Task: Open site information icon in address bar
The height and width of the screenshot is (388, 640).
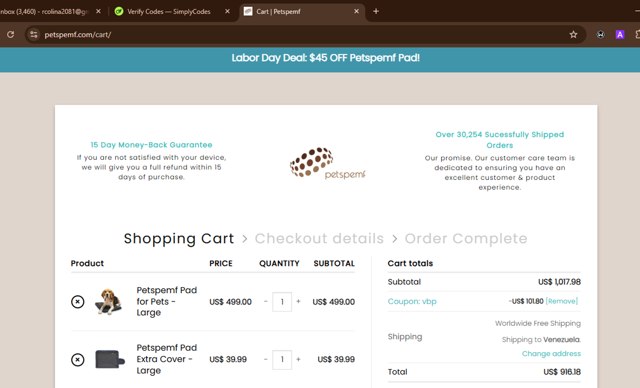Action: pyautogui.click(x=33, y=35)
